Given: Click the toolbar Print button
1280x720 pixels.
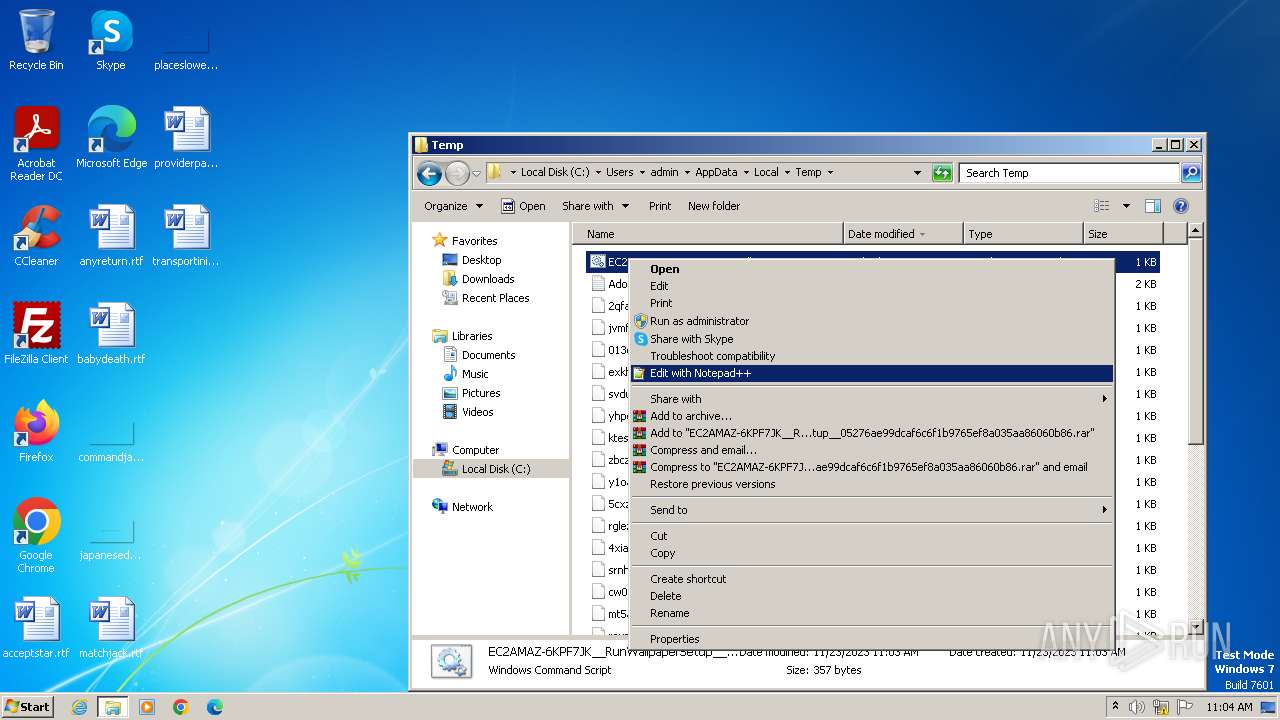Looking at the screenshot, I should tap(660, 206).
